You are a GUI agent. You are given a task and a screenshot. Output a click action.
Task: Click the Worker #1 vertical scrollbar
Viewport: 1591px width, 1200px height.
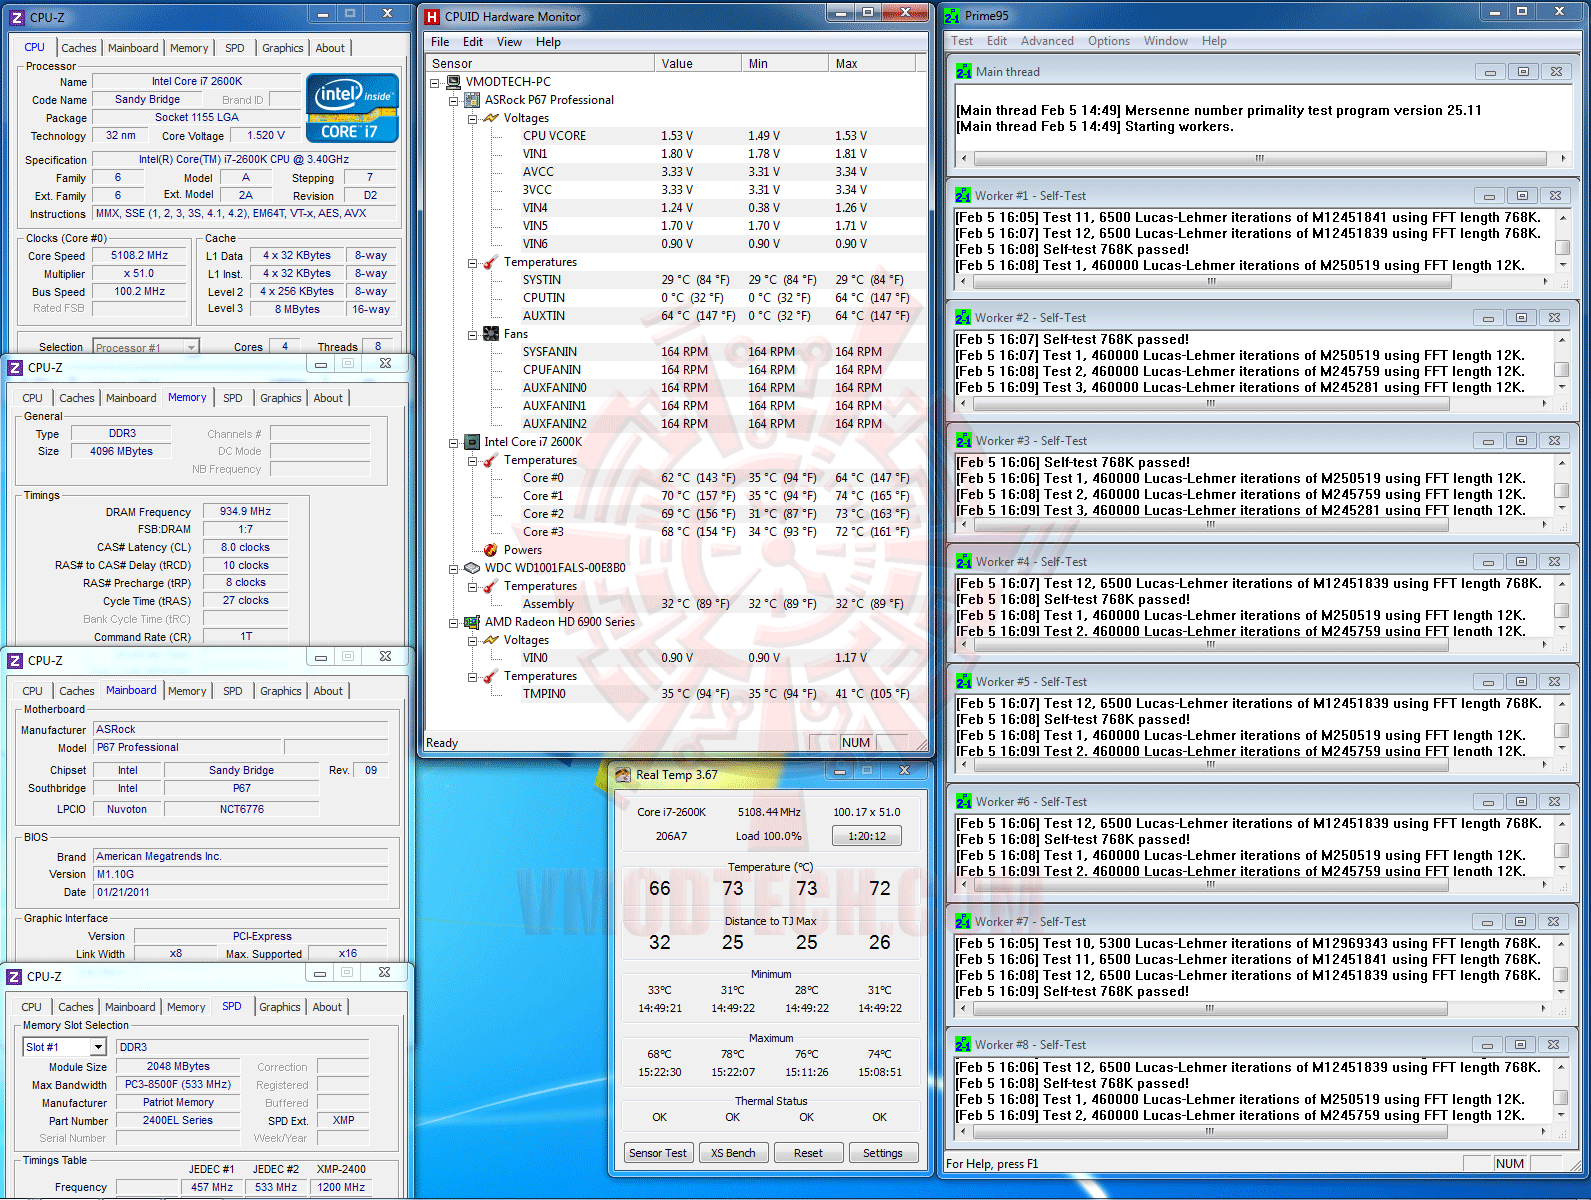pos(1562,241)
